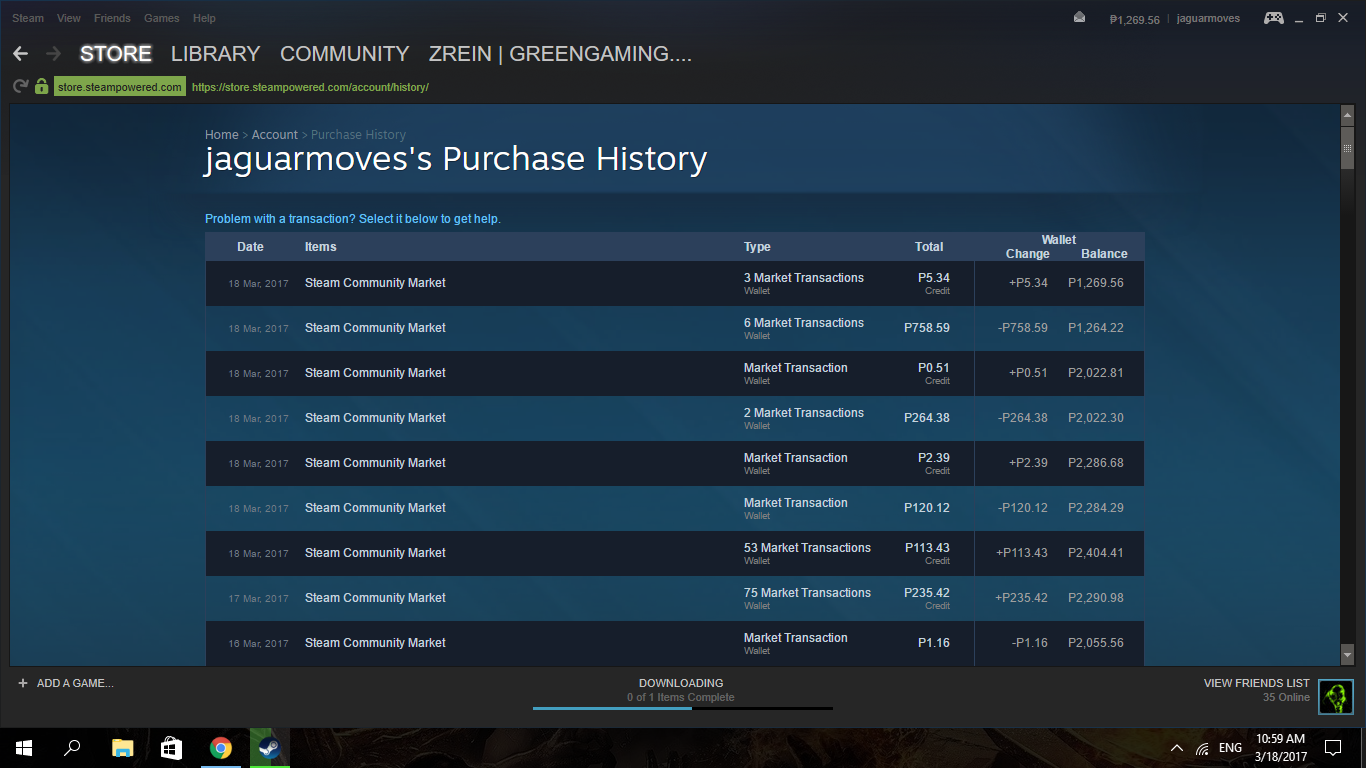Select the 2 Market Transactions row

675,419
